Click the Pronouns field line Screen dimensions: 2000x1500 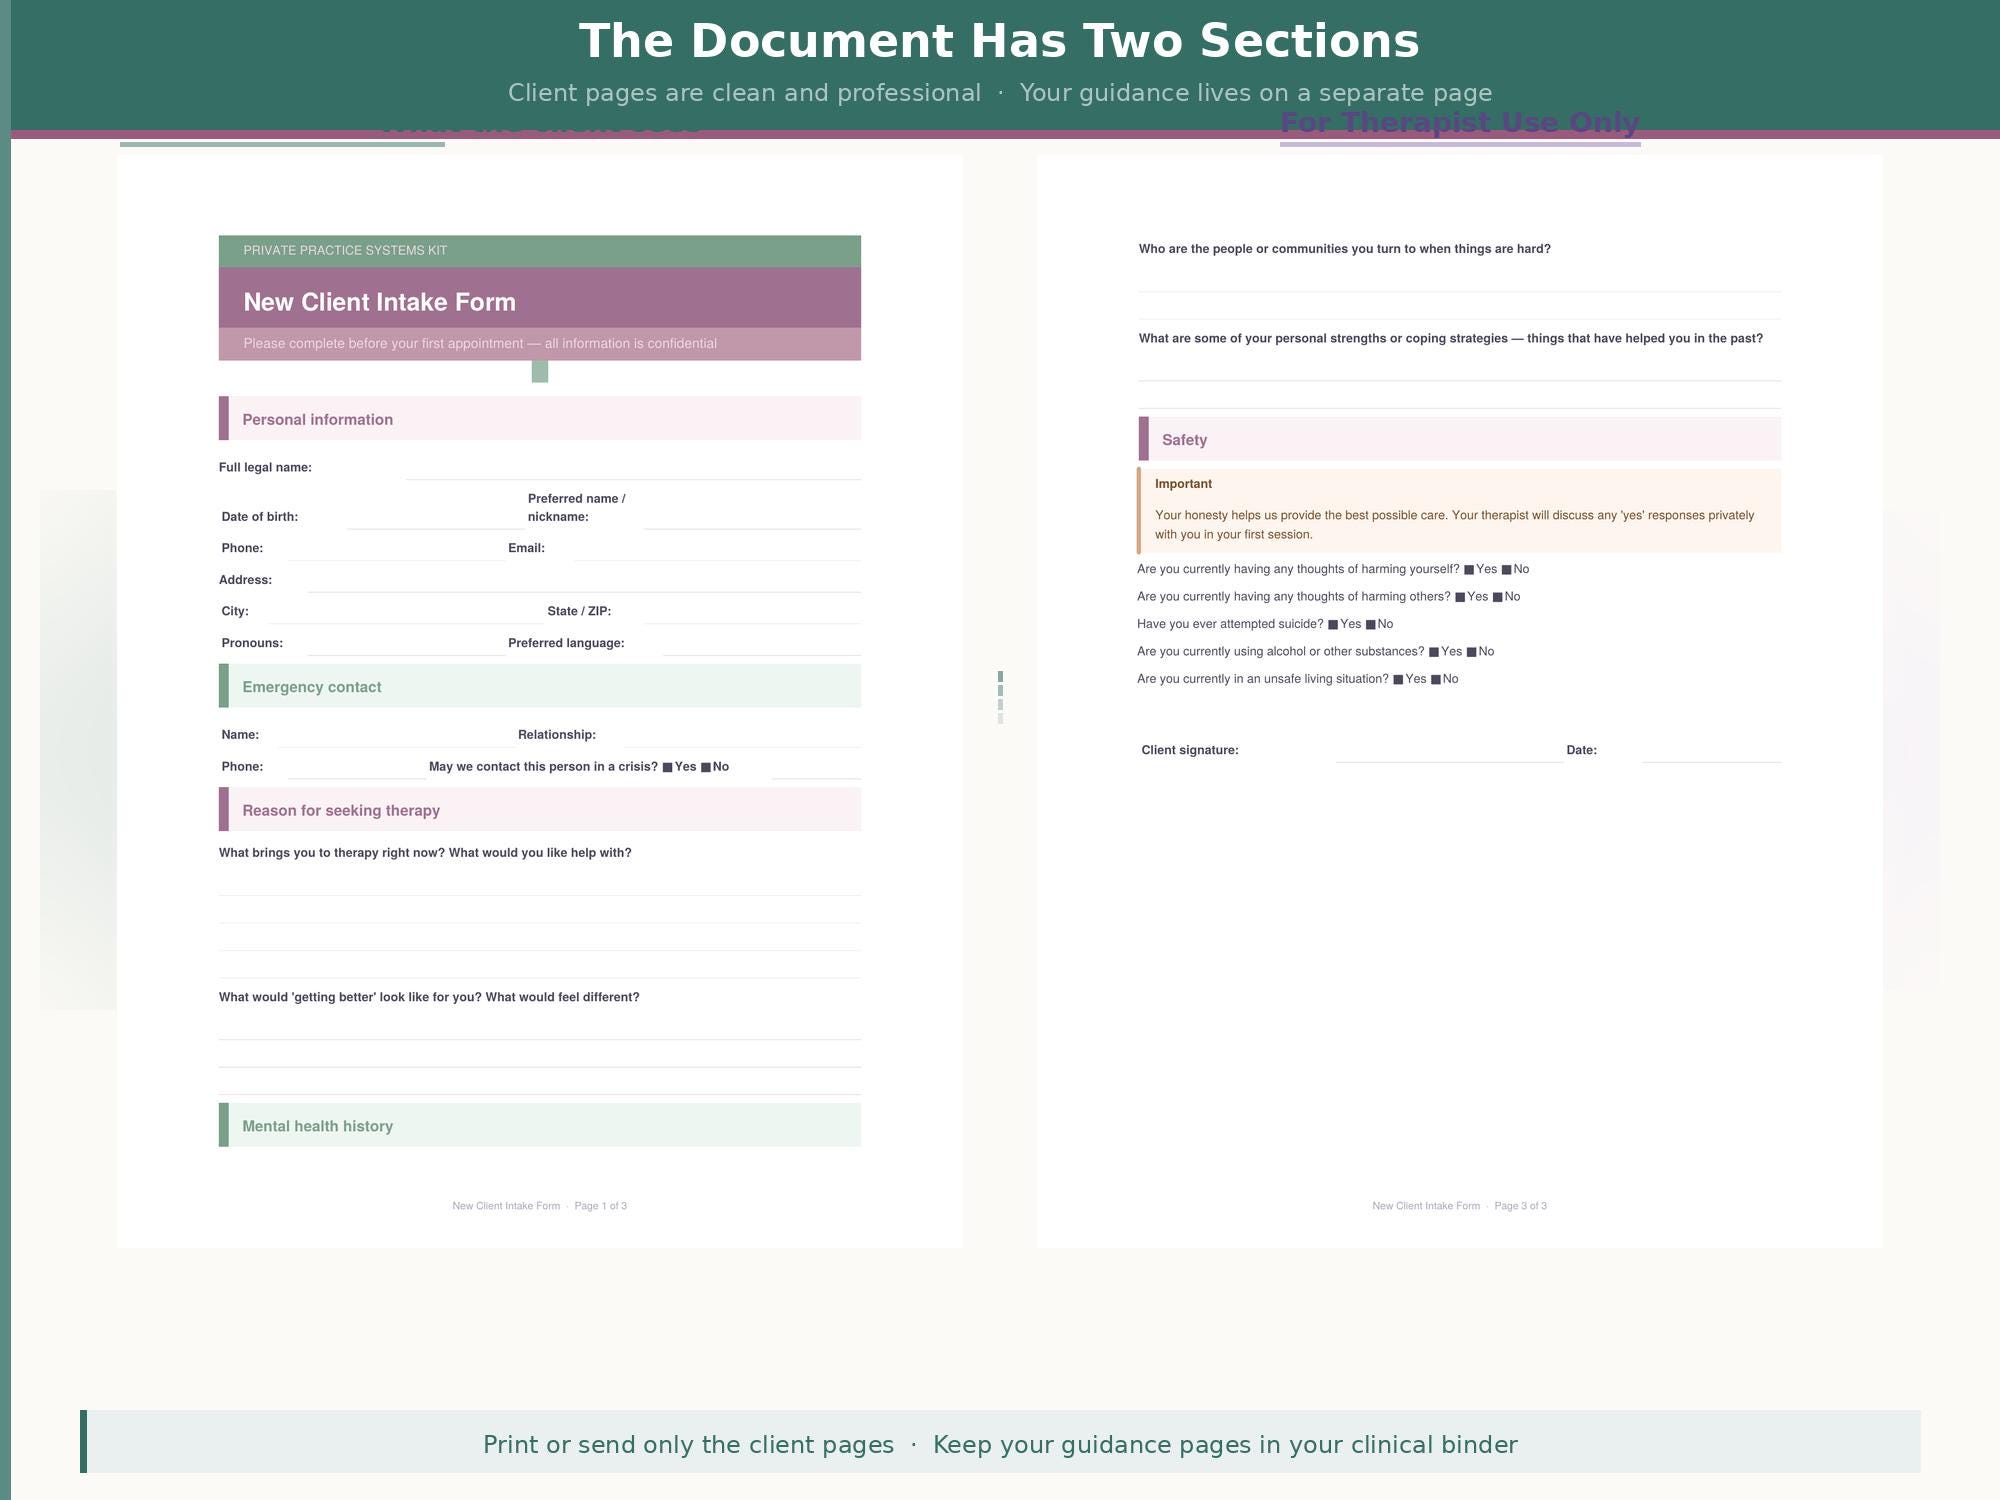point(405,644)
